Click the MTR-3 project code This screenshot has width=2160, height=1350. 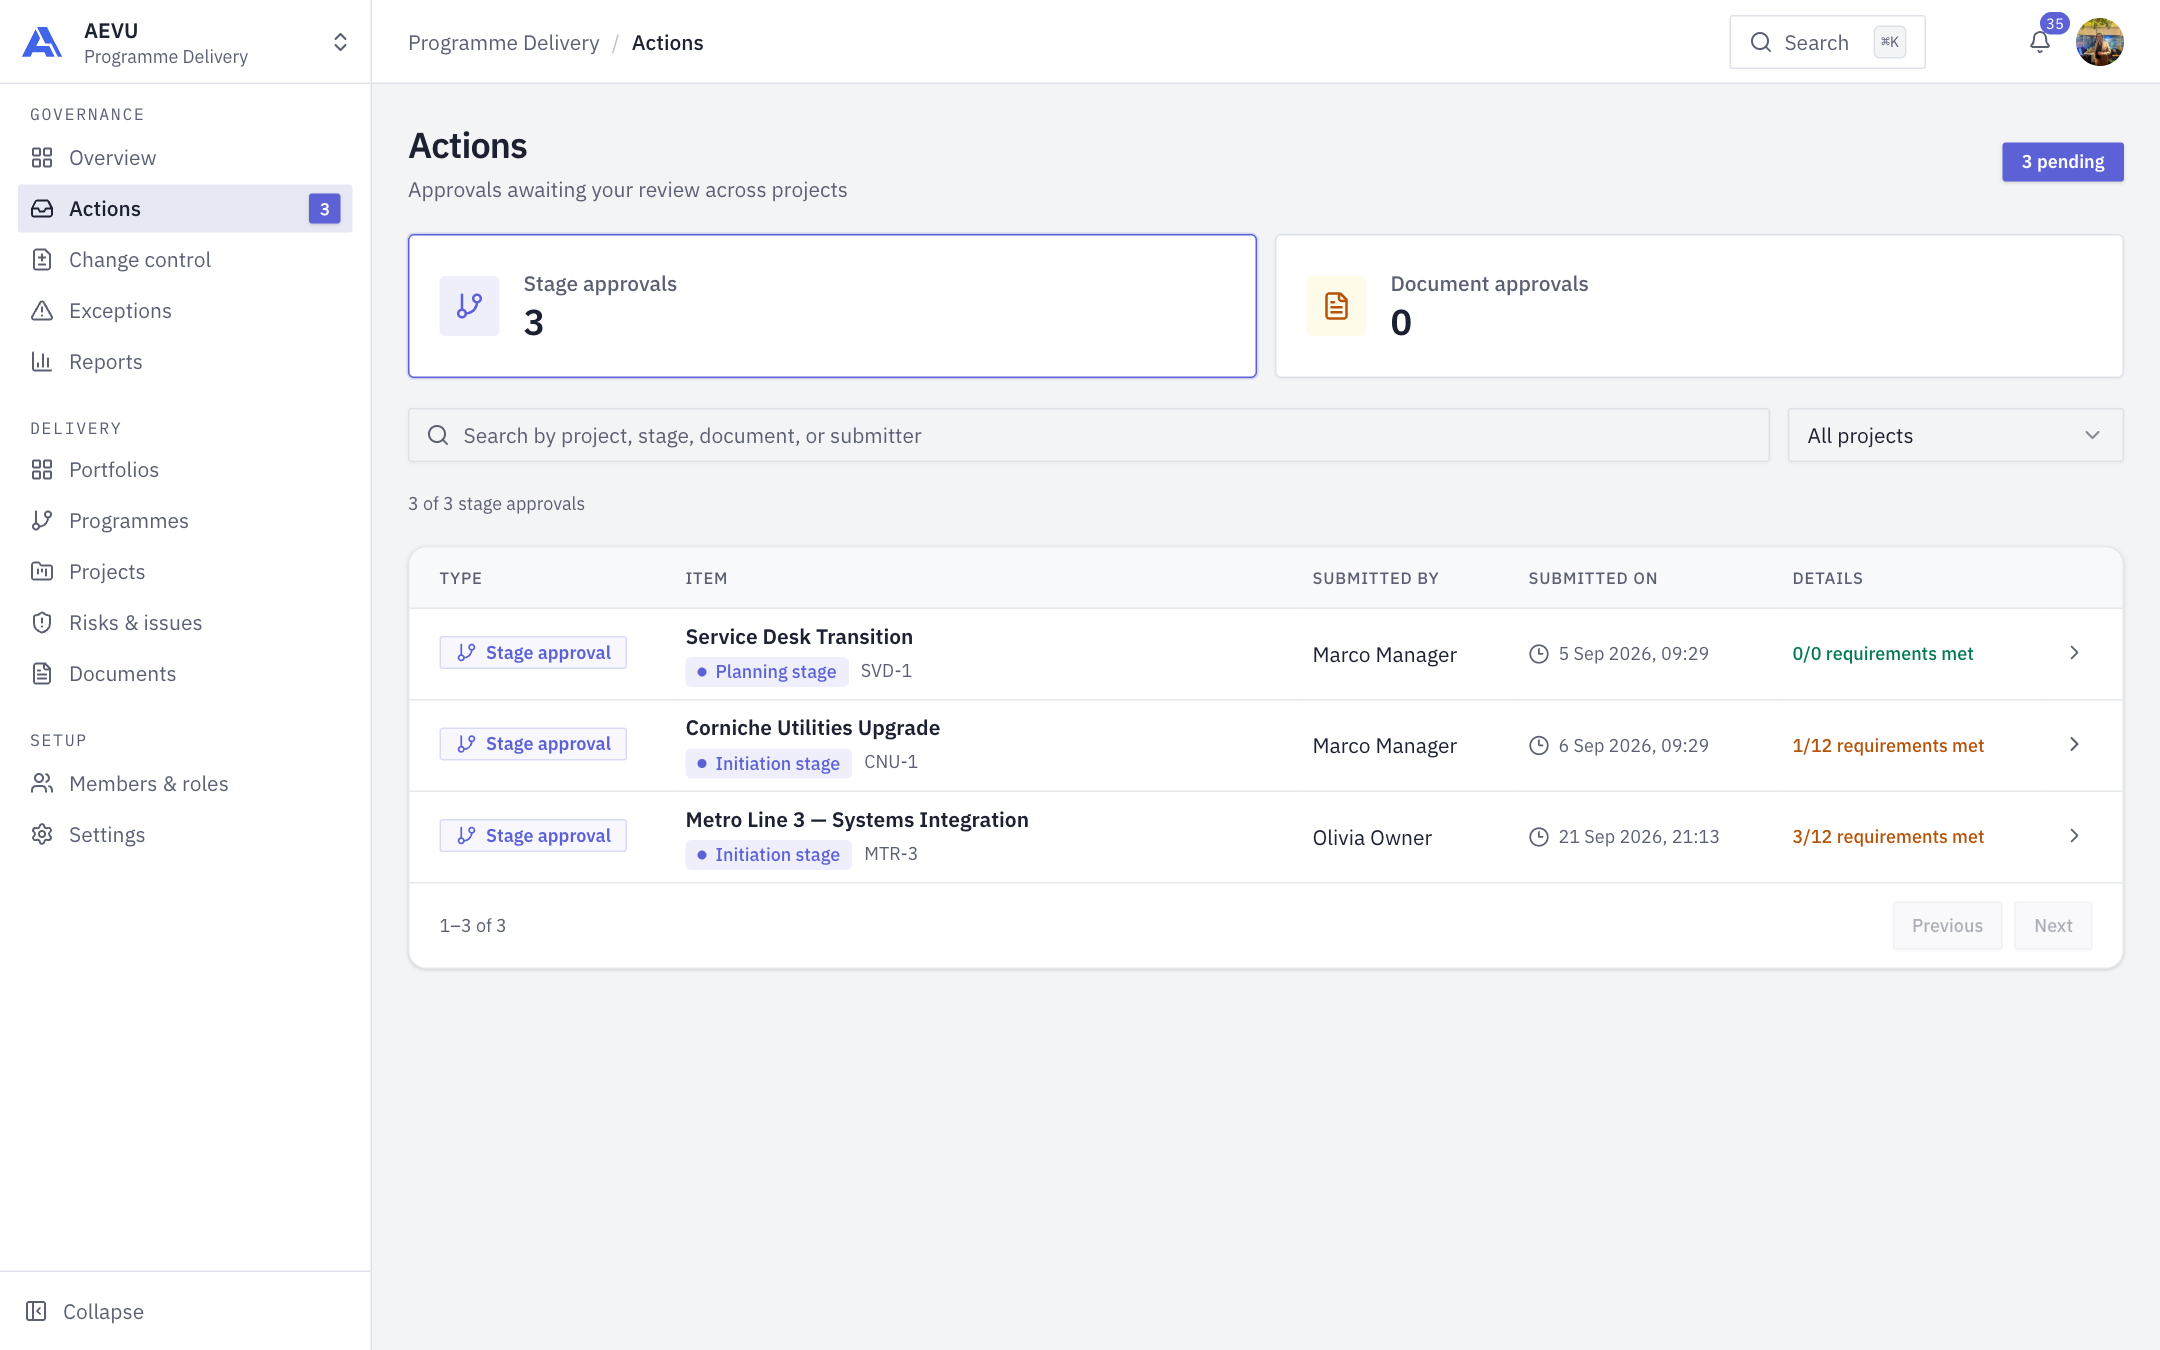click(x=891, y=854)
